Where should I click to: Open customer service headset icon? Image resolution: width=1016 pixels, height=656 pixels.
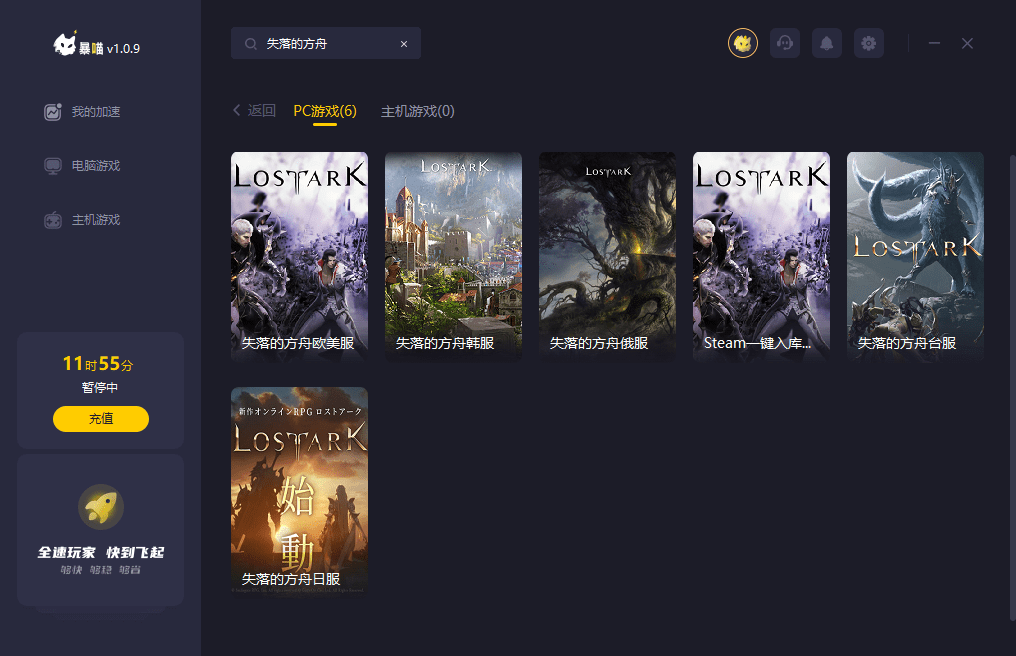pos(785,43)
